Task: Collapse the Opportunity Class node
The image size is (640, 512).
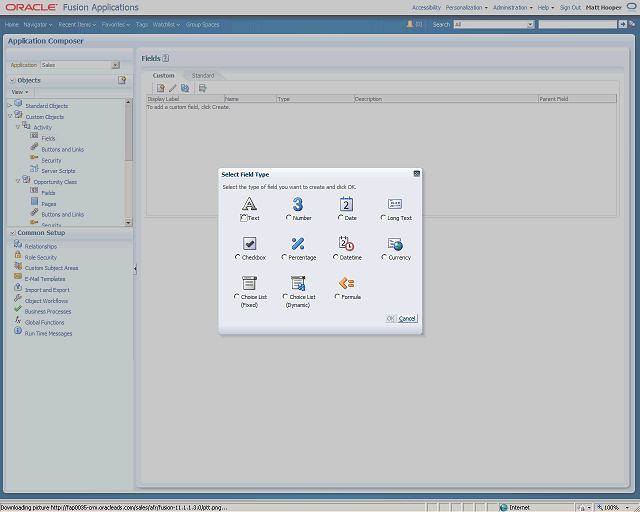Action: [18, 181]
